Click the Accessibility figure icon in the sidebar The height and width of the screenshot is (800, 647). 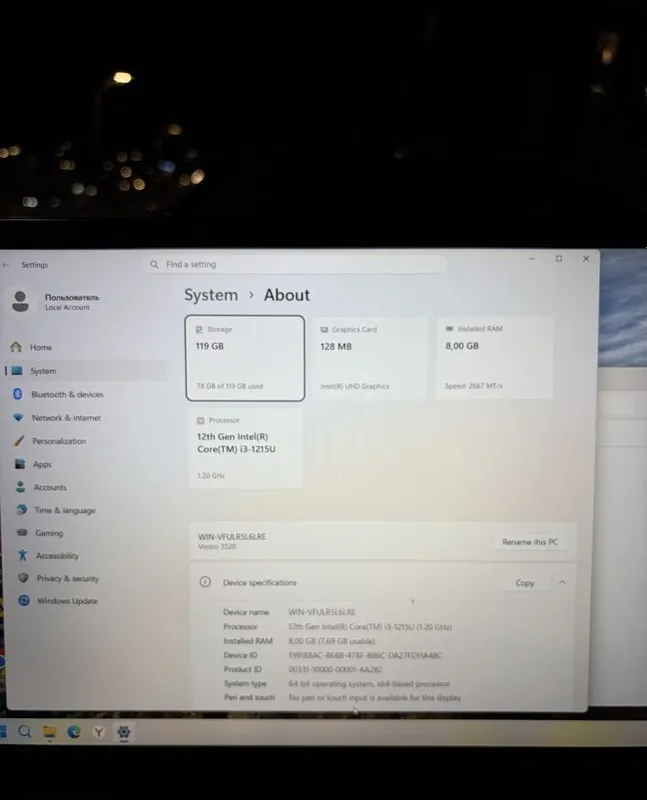pyautogui.click(x=22, y=555)
